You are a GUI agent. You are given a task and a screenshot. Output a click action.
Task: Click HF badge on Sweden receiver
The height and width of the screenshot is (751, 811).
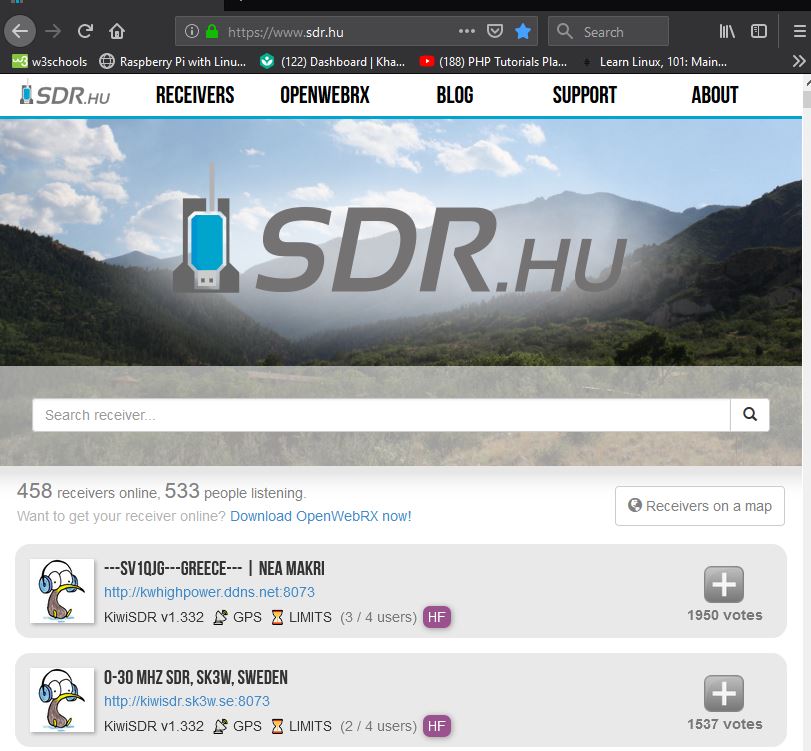(437, 726)
